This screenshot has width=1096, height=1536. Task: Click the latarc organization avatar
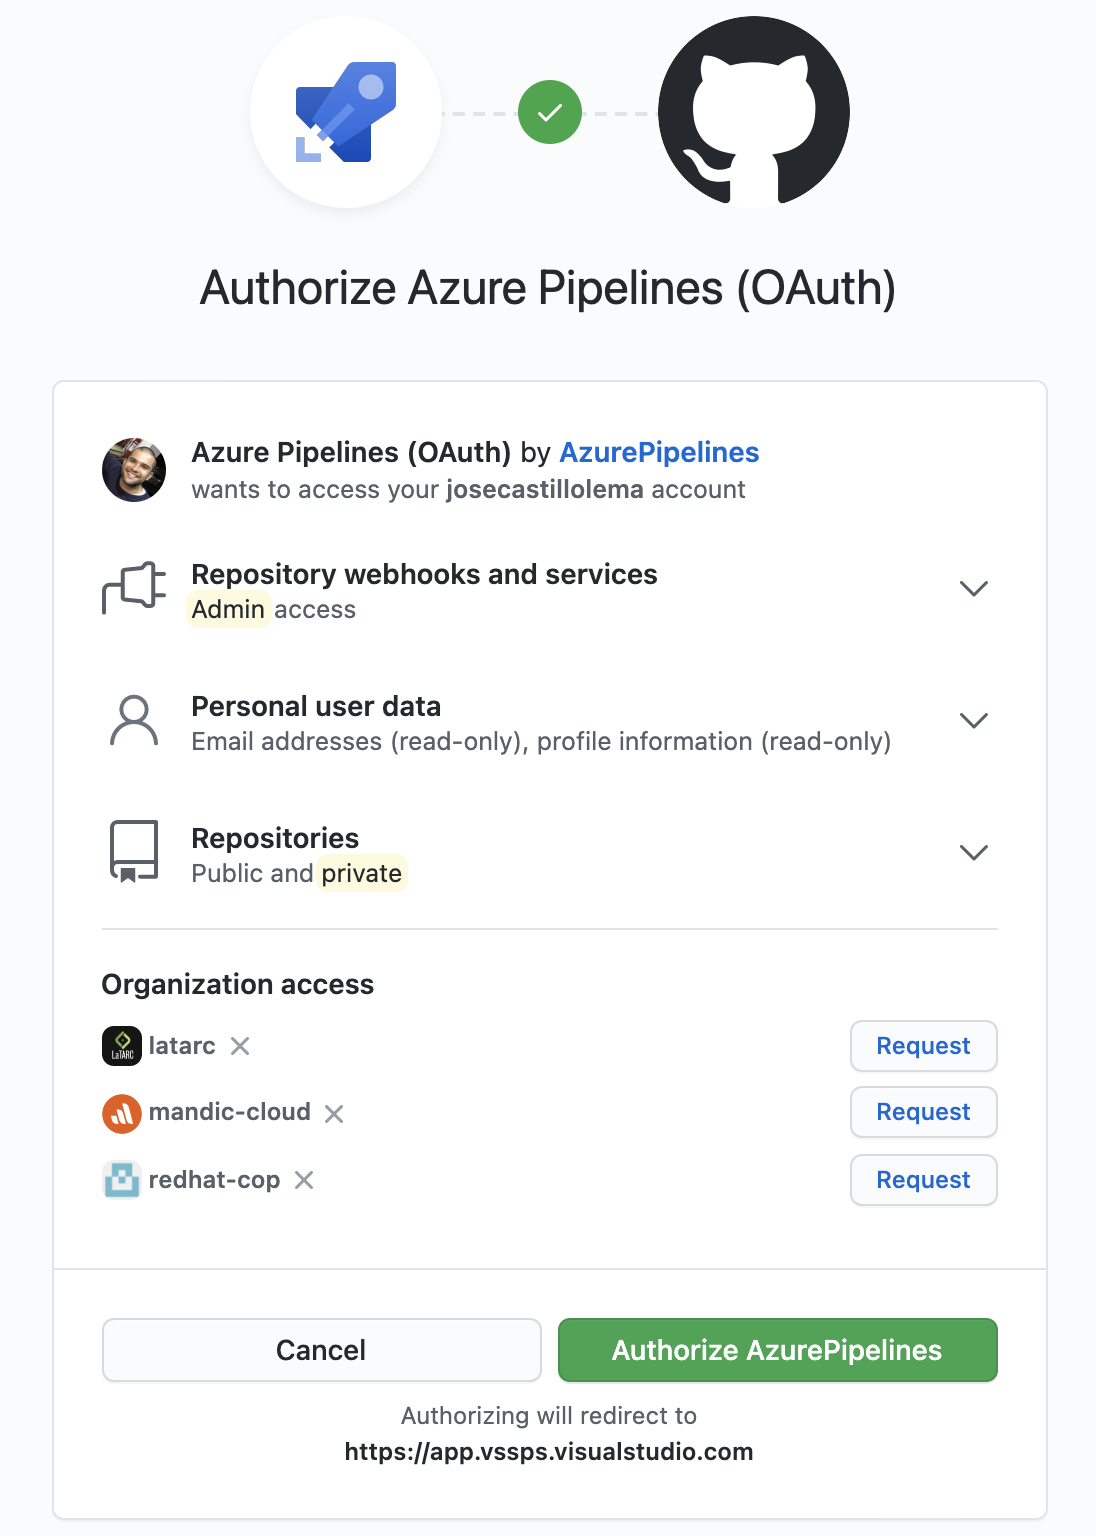coord(122,1046)
